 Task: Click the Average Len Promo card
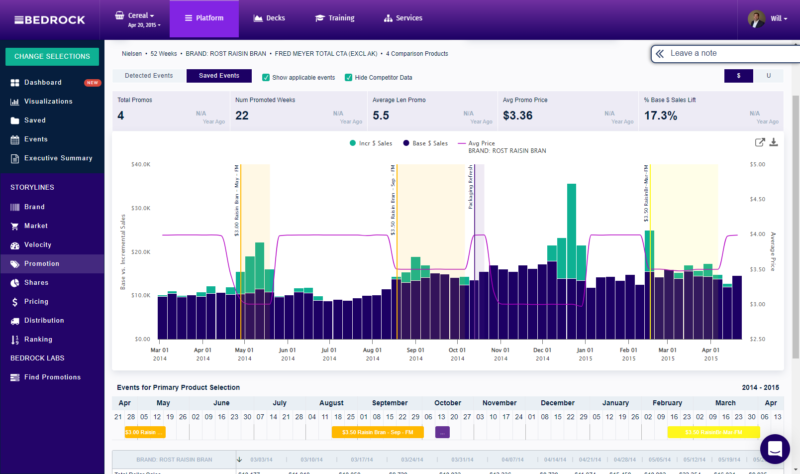click(432, 111)
